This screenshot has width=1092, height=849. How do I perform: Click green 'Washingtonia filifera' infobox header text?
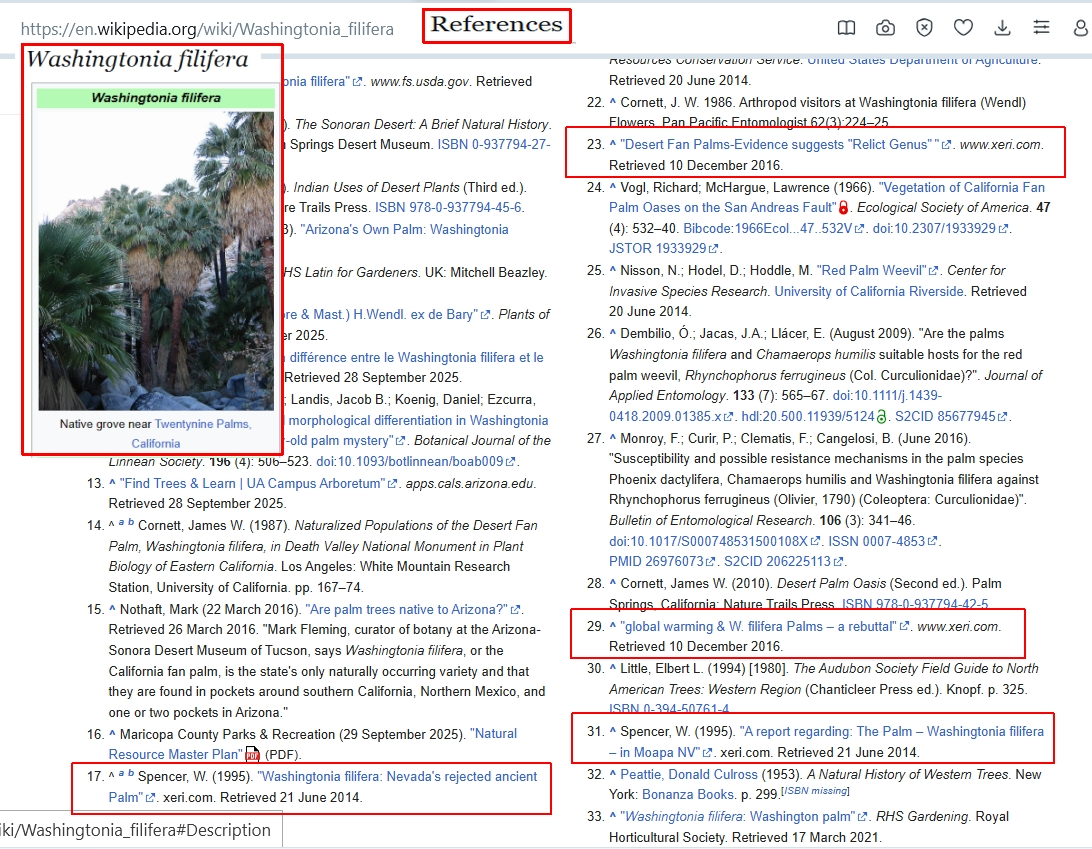[x=156, y=98]
